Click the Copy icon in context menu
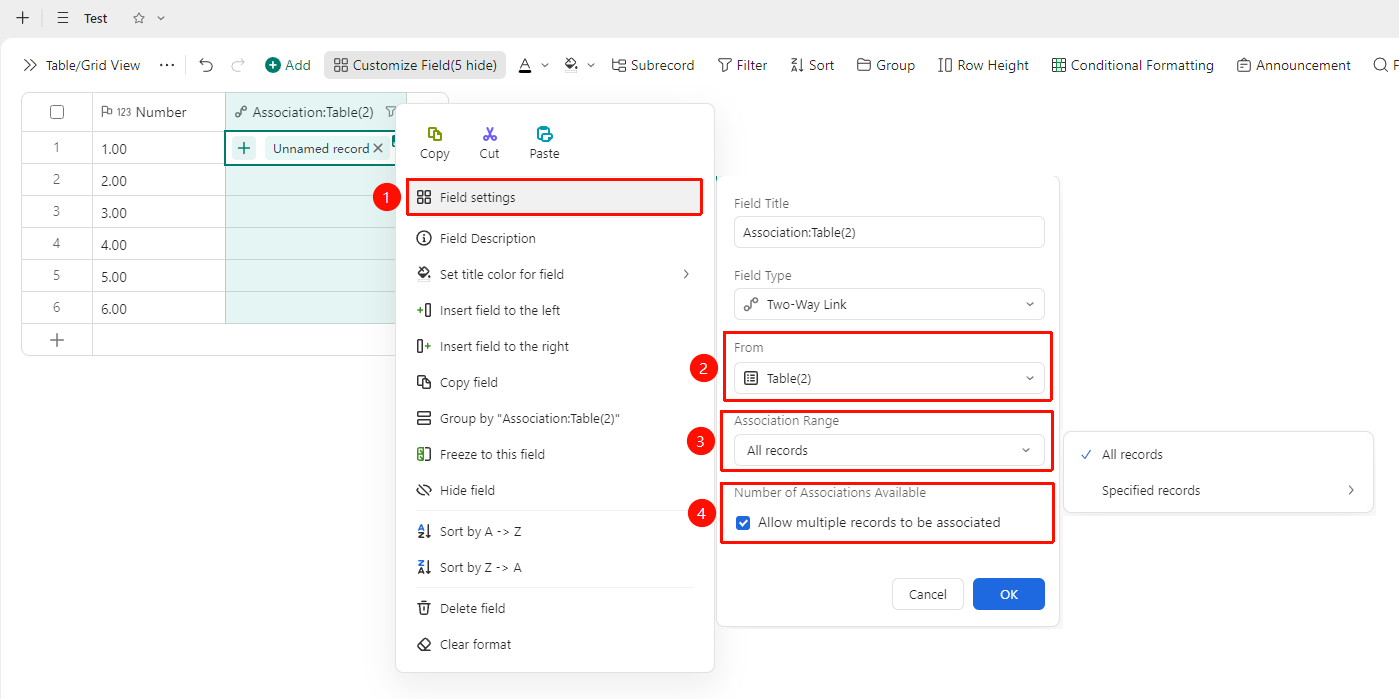This screenshot has width=1399, height=699. [x=435, y=134]
